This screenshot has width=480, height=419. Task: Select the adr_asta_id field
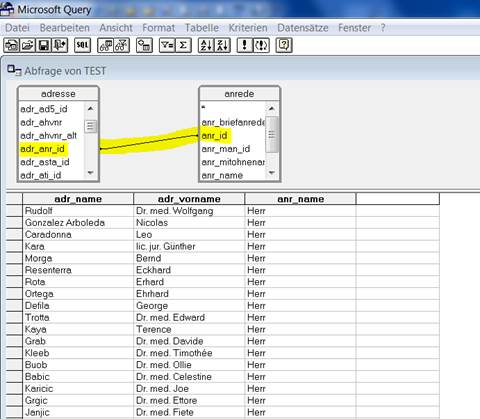pos(45,162)
